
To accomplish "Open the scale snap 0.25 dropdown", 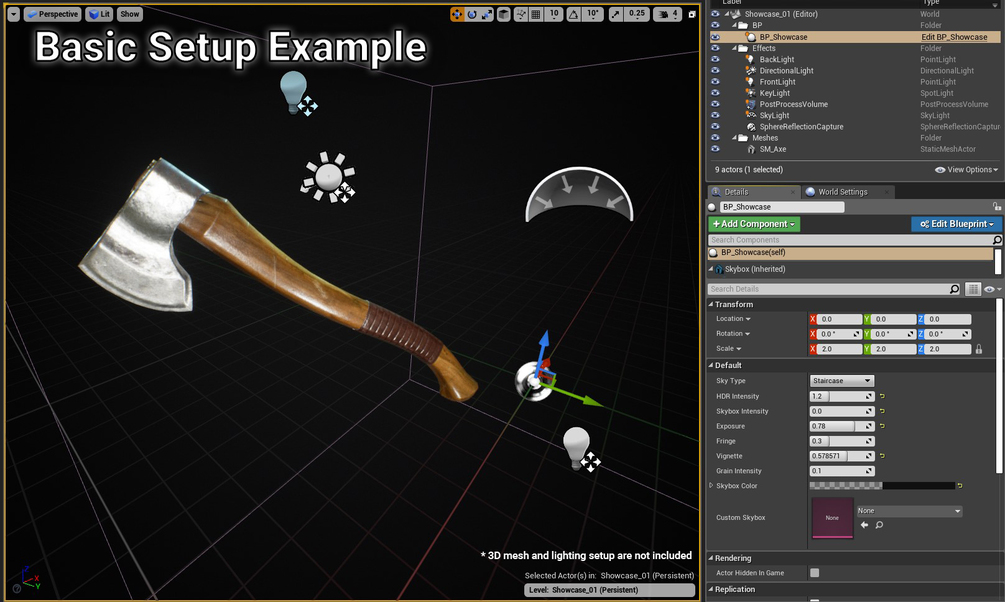I will [636, 14].
